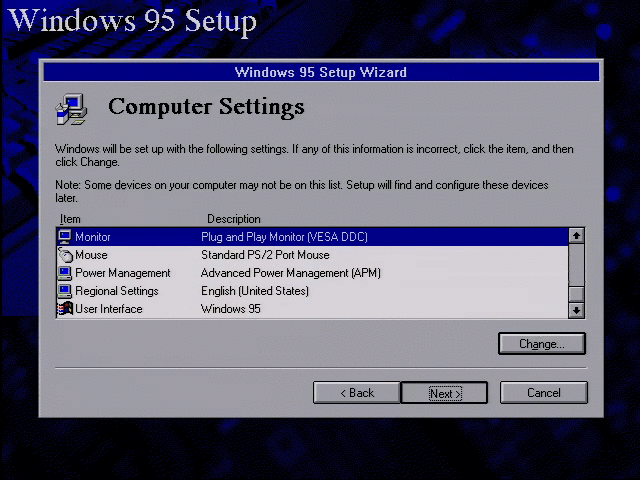Click the Computer Settings setup icon
This screenshot has height=480, width=640.
click(x=71, y=109)
